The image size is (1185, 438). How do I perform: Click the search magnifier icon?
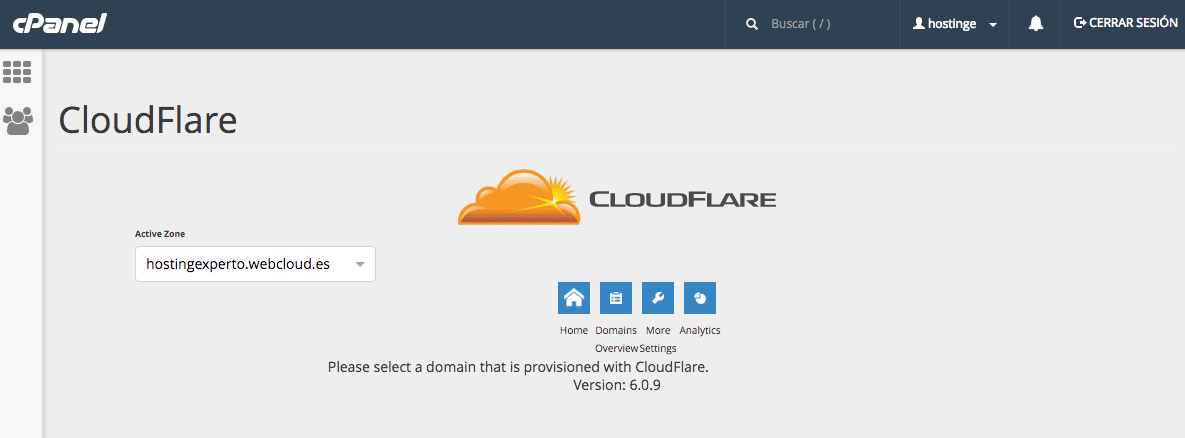pos(752,24)
